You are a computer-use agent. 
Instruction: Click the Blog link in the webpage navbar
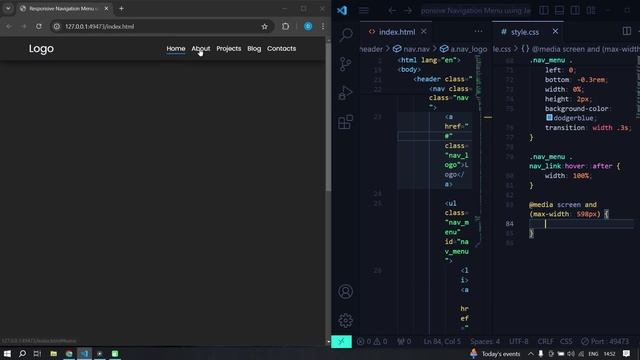point(254,49)
